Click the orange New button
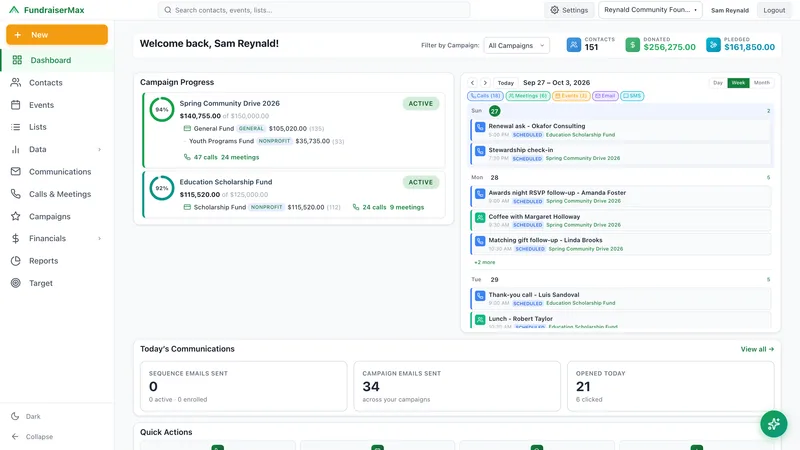Screen dimensions: 800x450 [57, 35]
